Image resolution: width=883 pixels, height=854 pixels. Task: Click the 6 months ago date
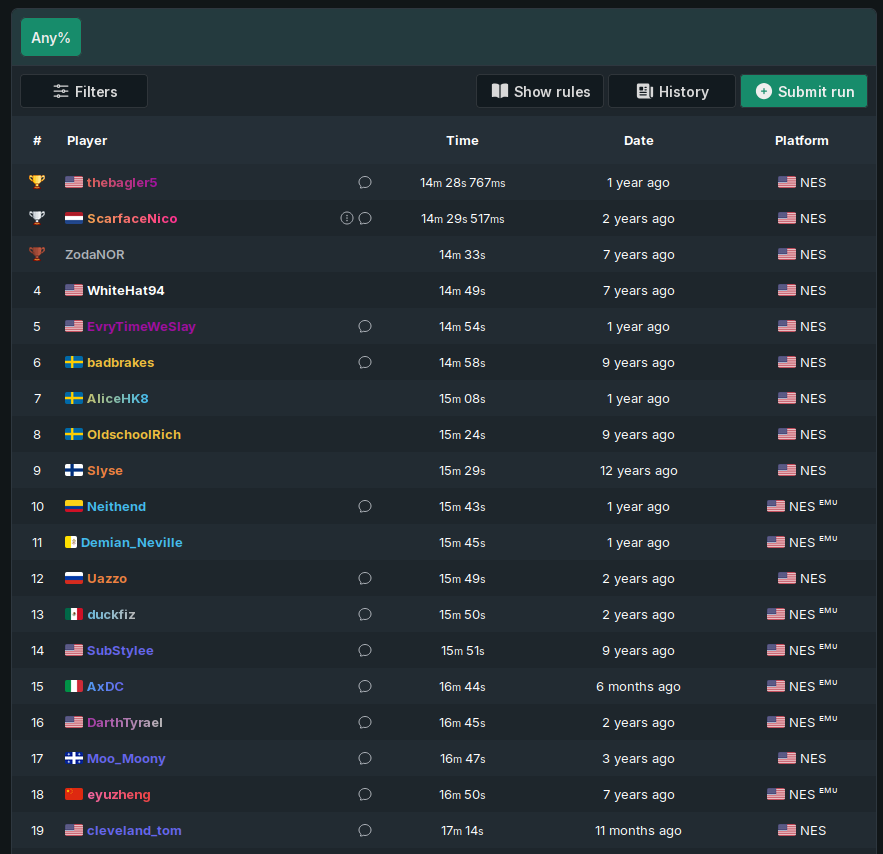[x=639, y=687]
